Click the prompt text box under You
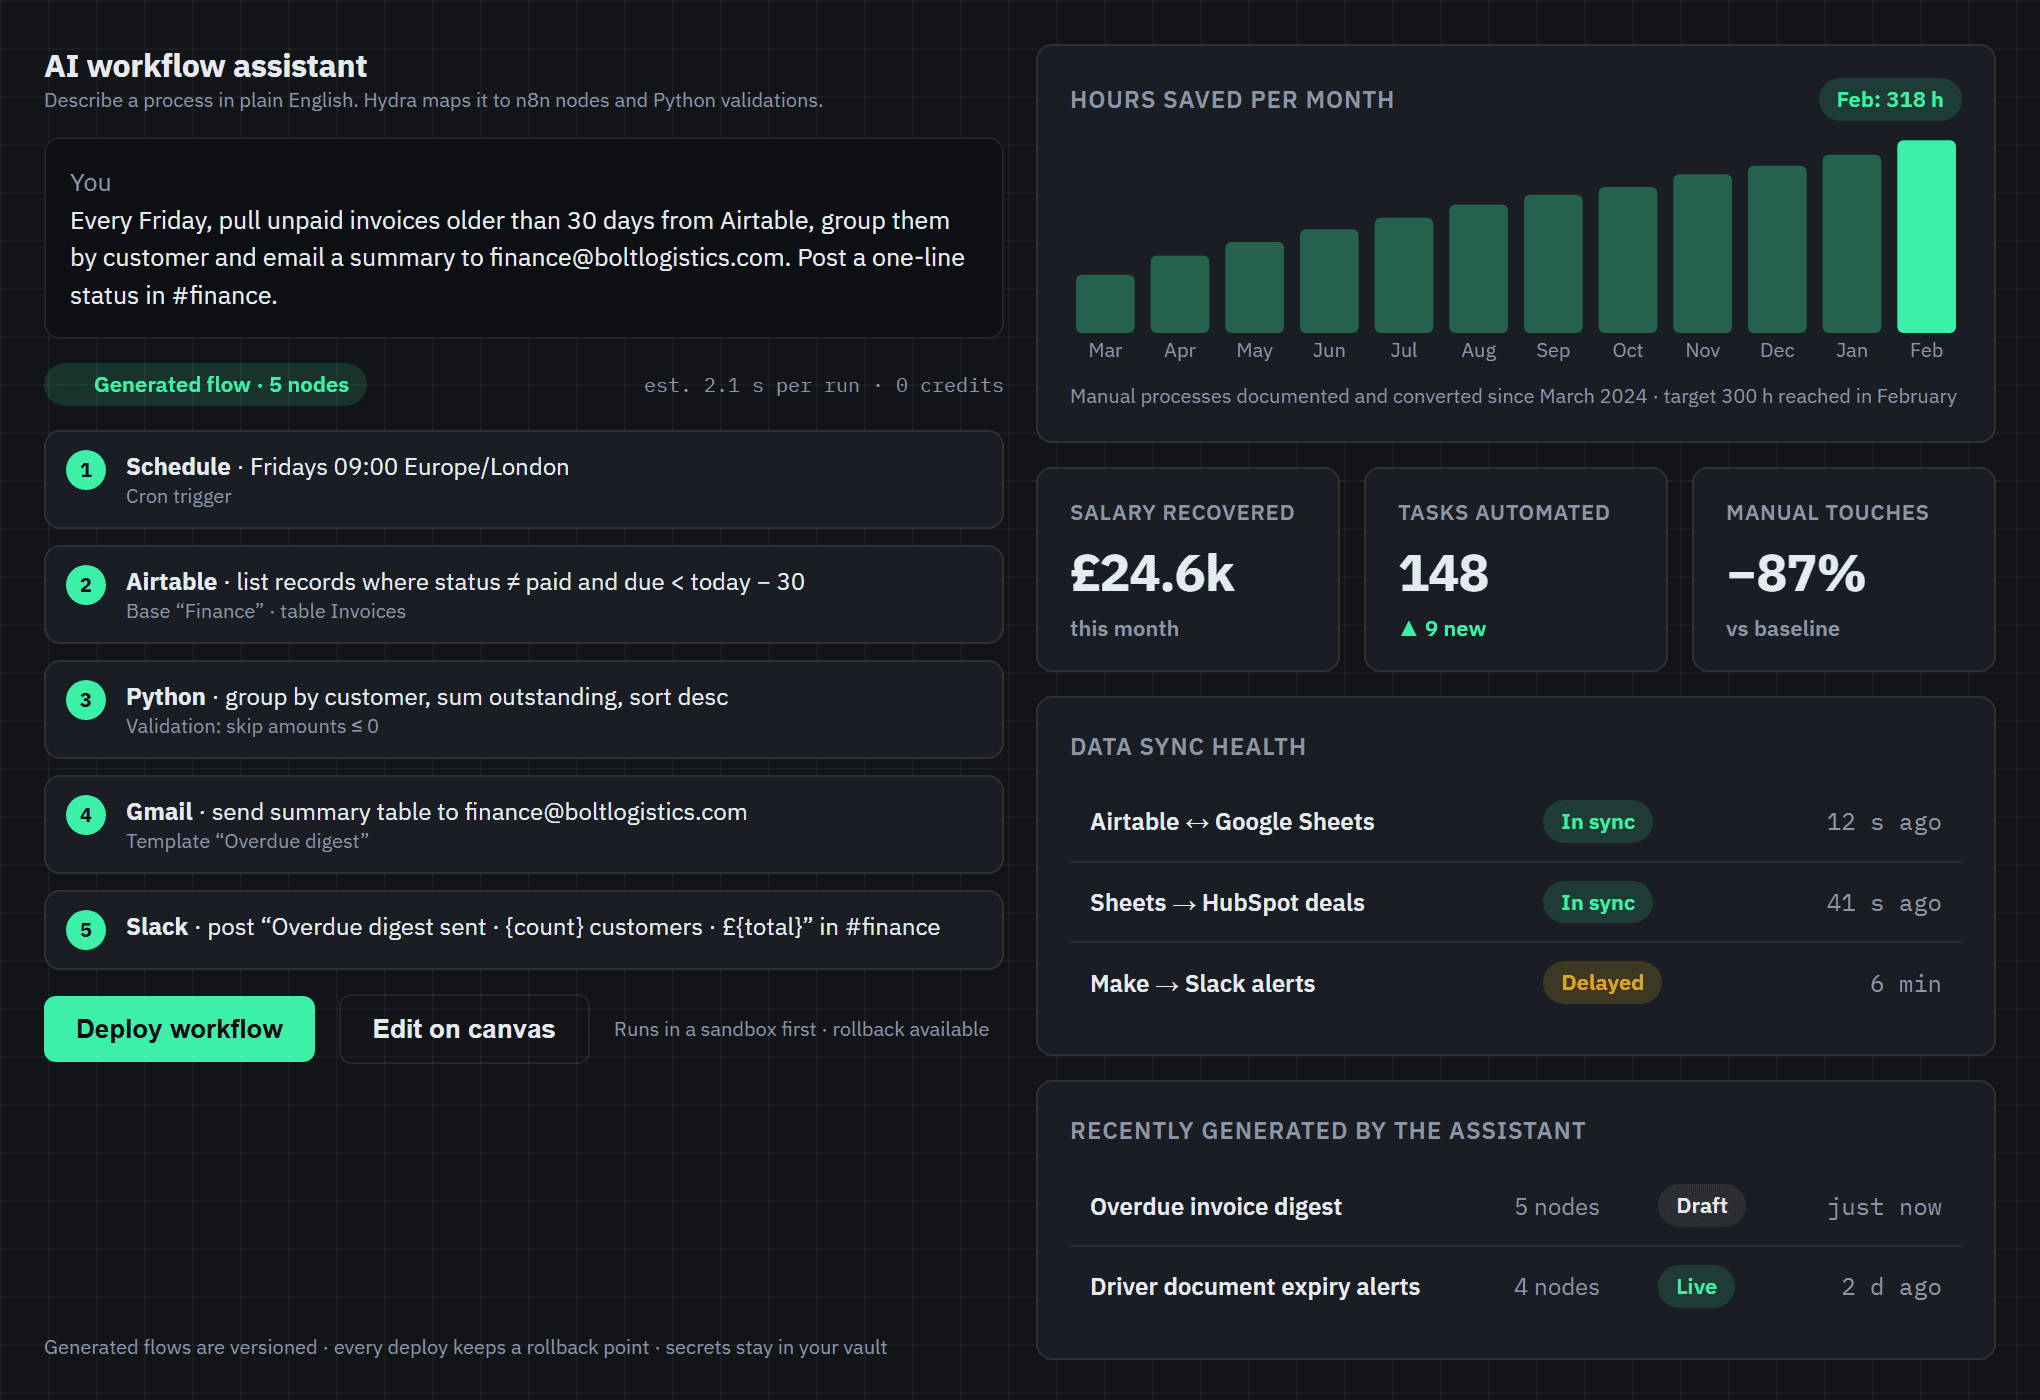 523,238
